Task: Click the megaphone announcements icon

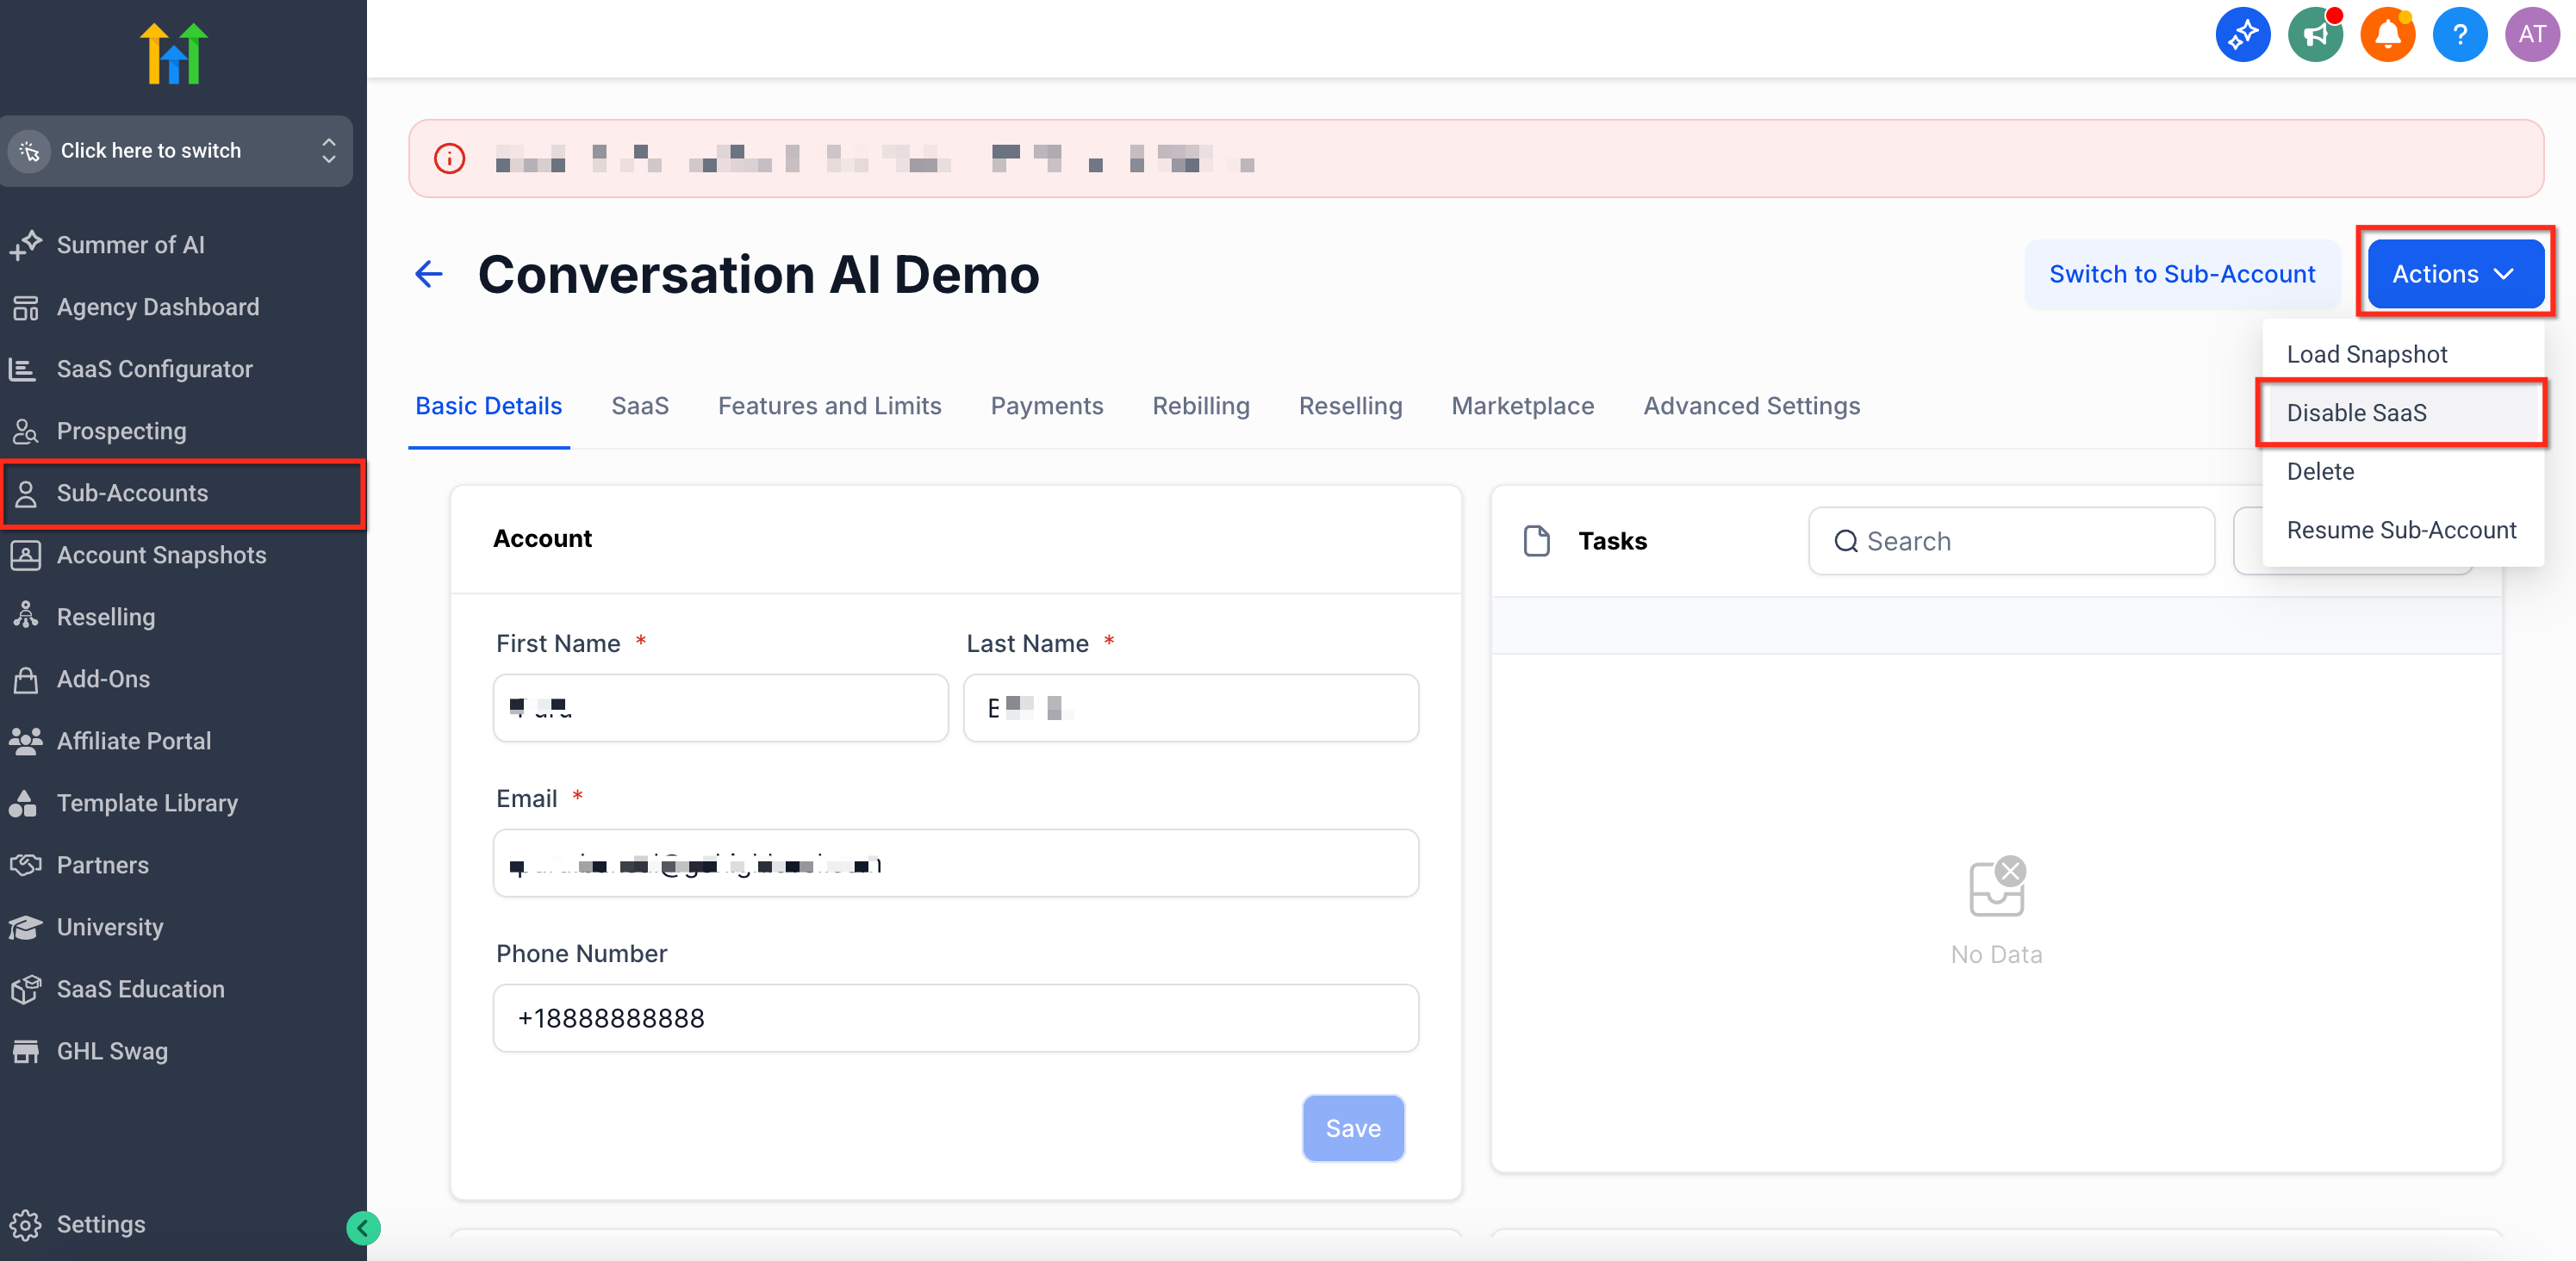Action: tap(2315, 35)
